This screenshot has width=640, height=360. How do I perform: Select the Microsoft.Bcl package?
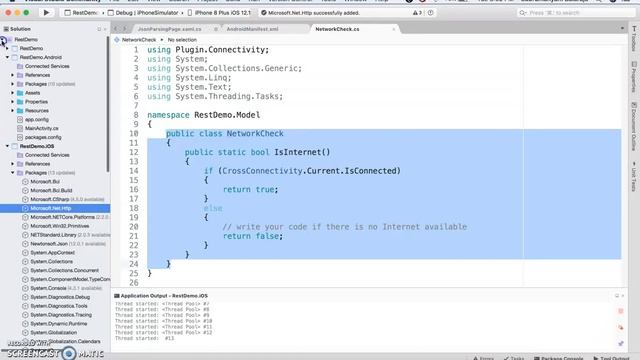pyautogui.click(x=45, y=182)
